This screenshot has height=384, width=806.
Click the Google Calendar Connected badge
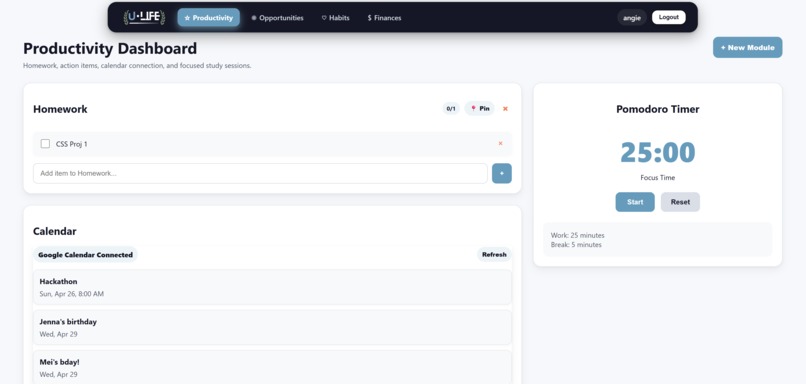point(85,254)
